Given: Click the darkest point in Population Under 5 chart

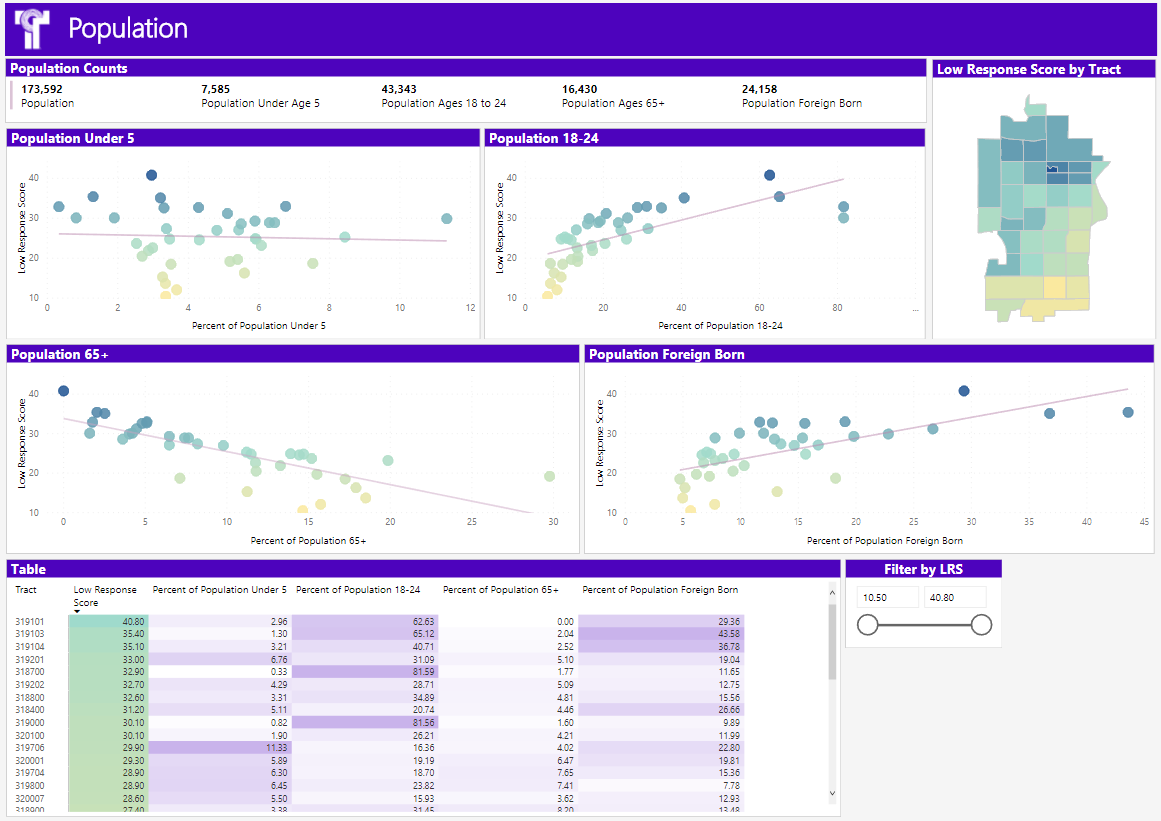Looking at the screenshot, I should (151, 175).
